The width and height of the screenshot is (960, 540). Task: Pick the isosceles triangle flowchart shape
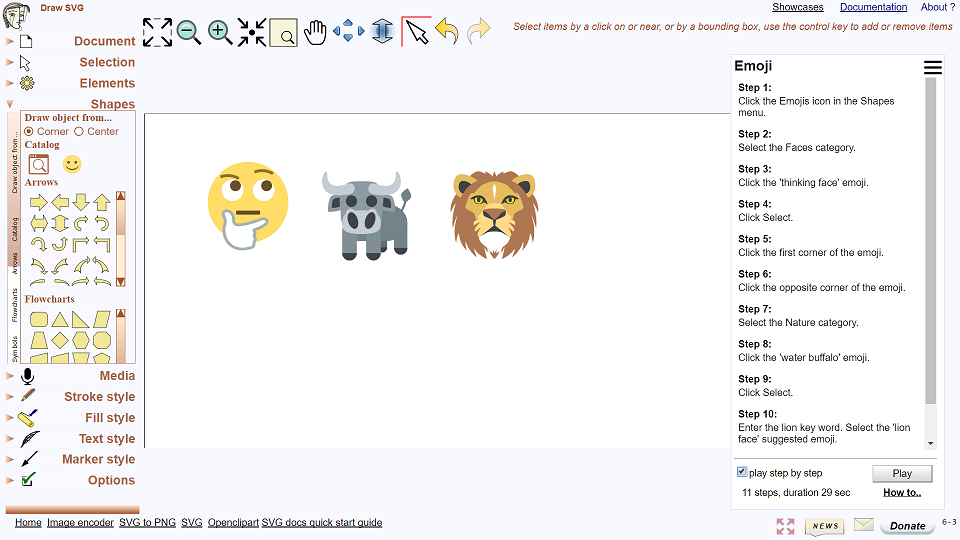(x=60, y=320)
